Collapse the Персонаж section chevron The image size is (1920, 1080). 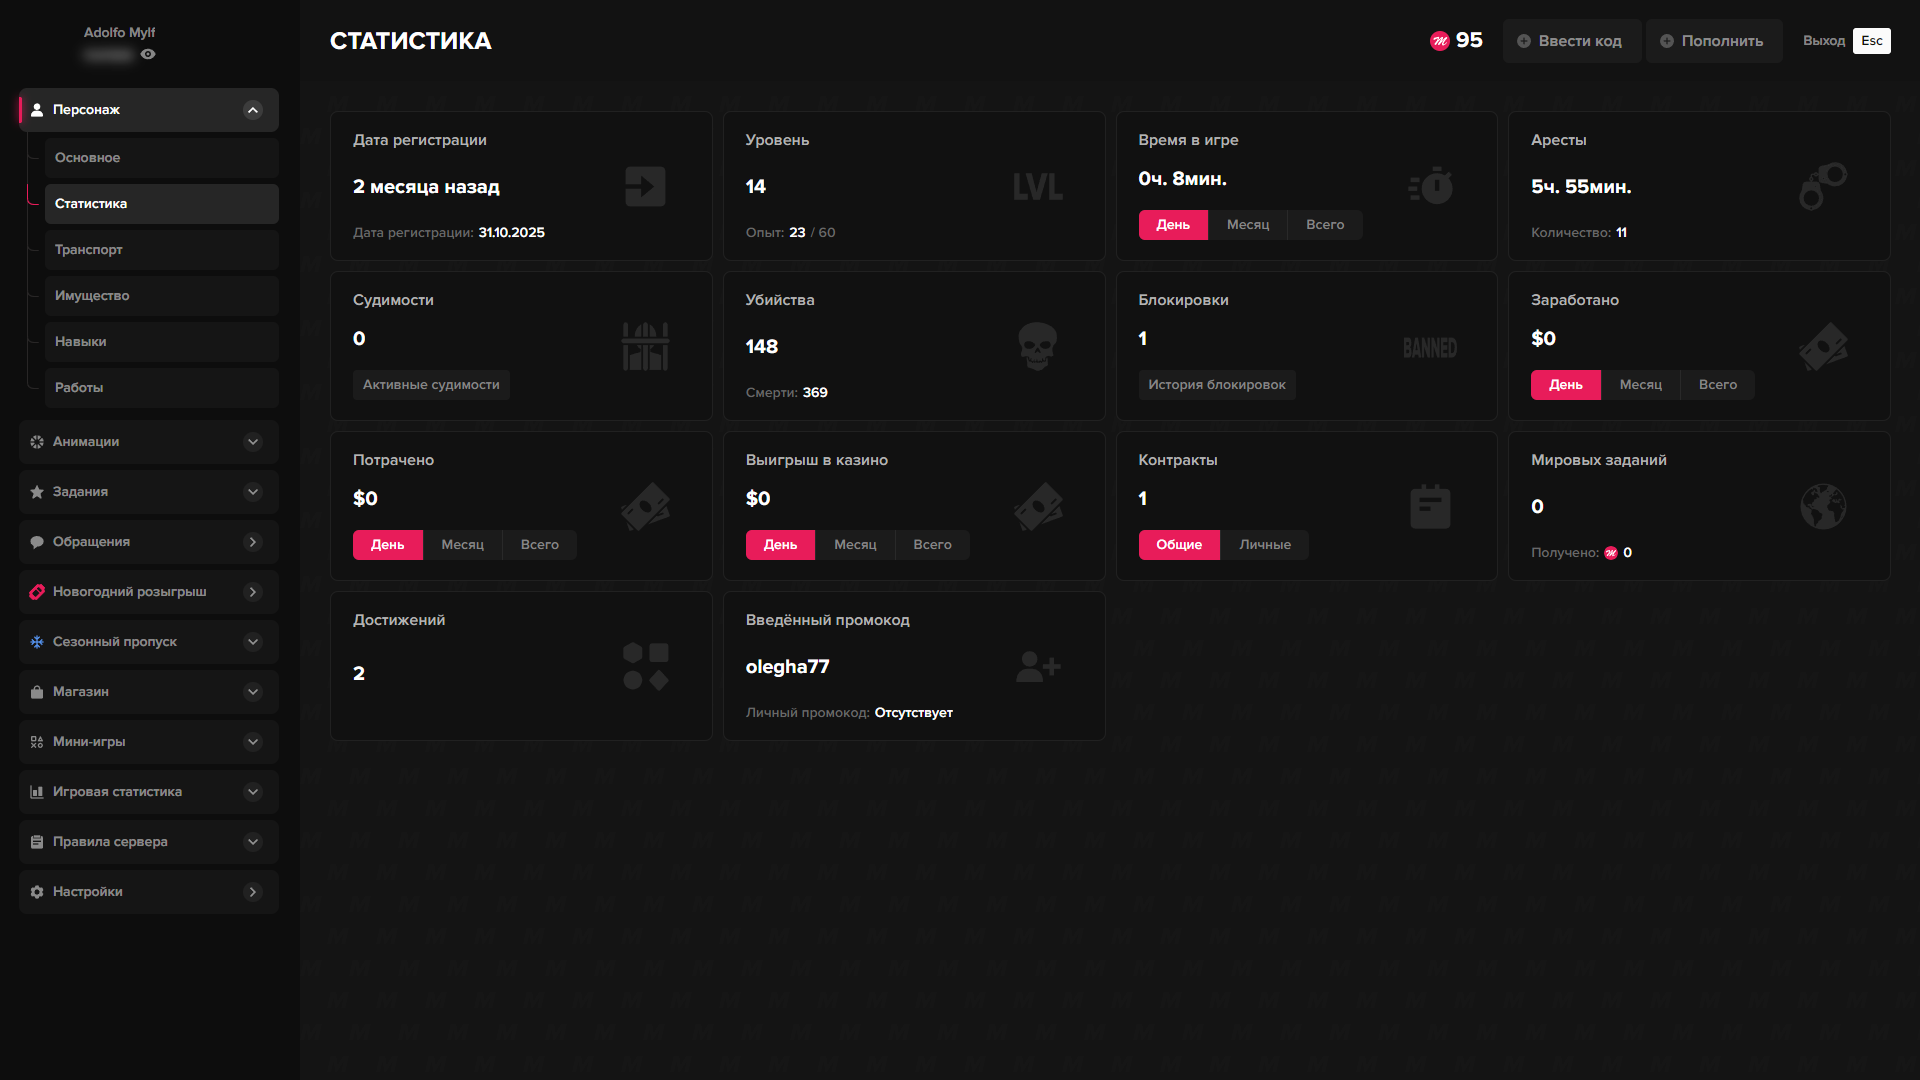point(253,110)
